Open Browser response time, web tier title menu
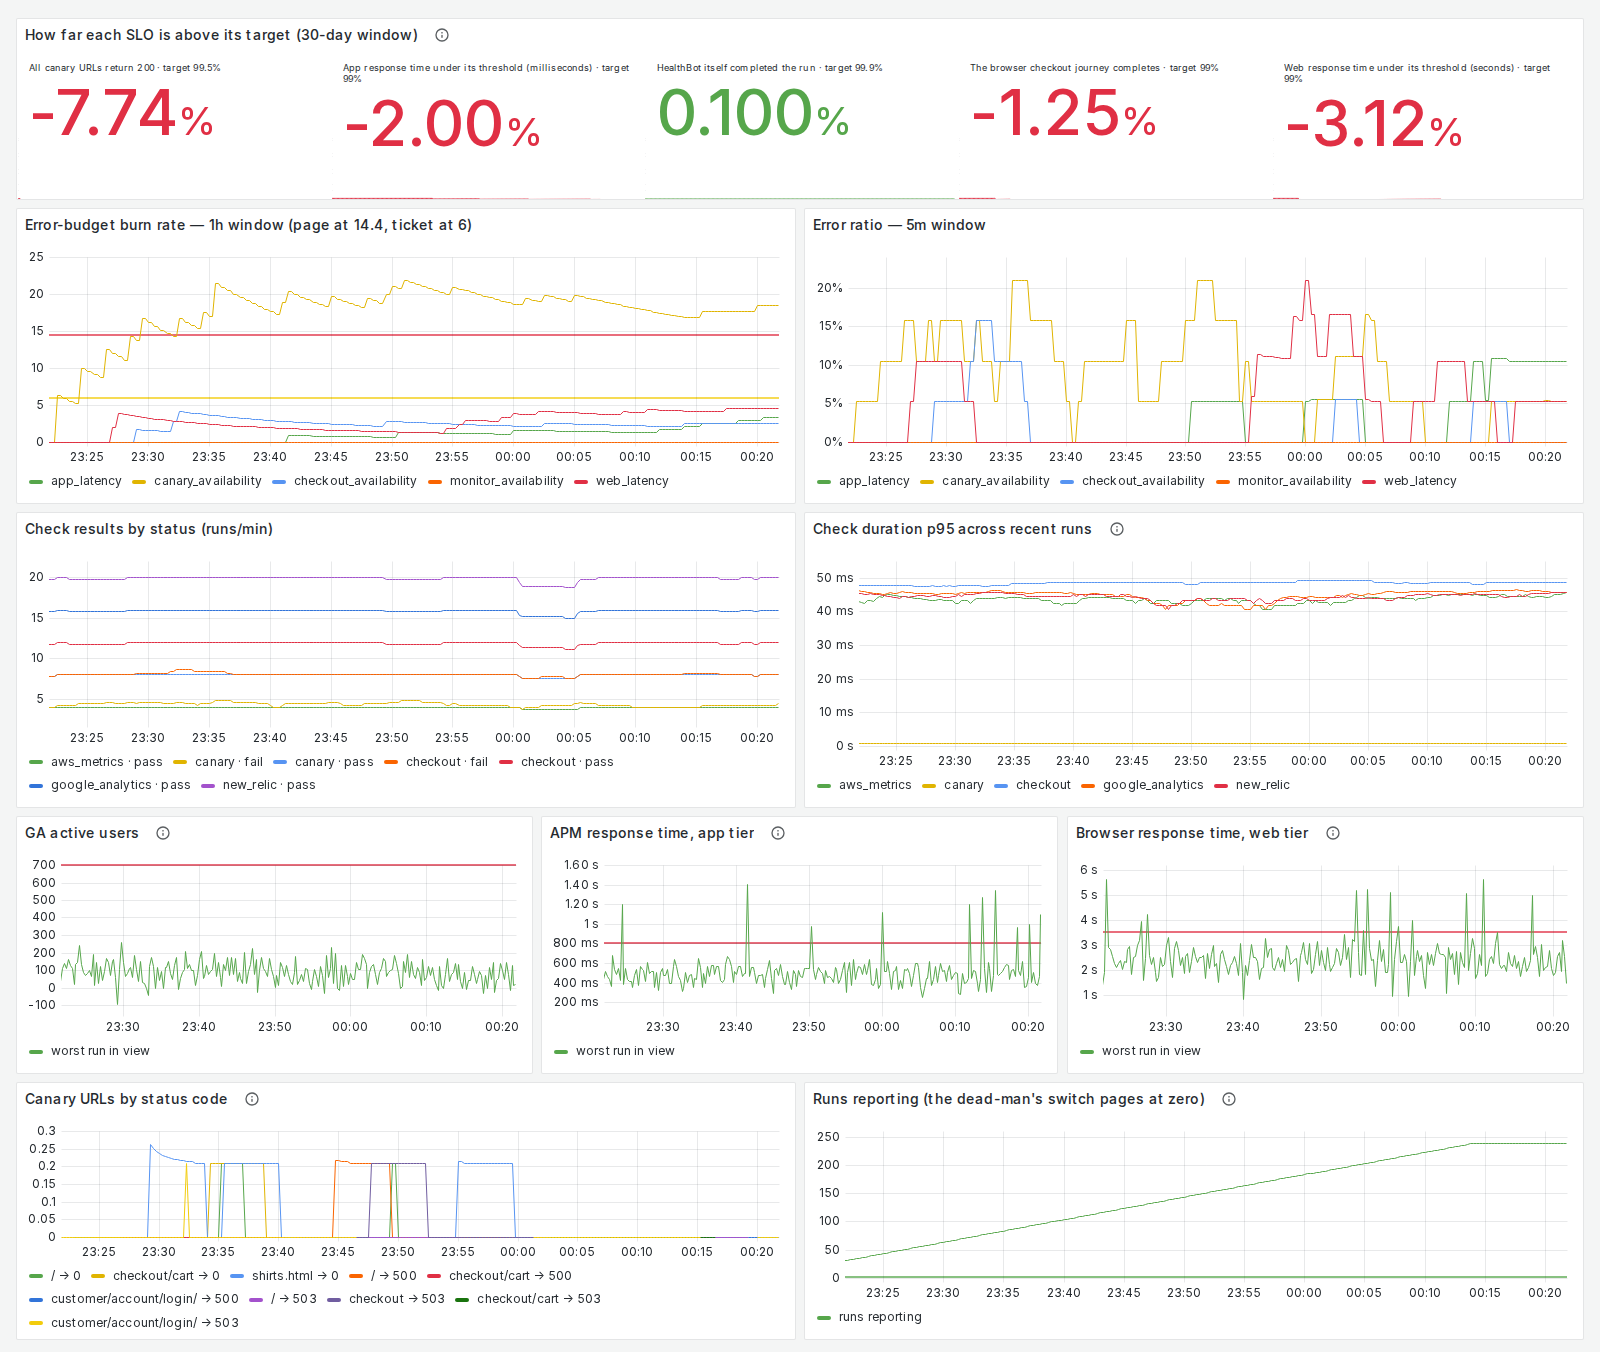 coord(1192,833)
